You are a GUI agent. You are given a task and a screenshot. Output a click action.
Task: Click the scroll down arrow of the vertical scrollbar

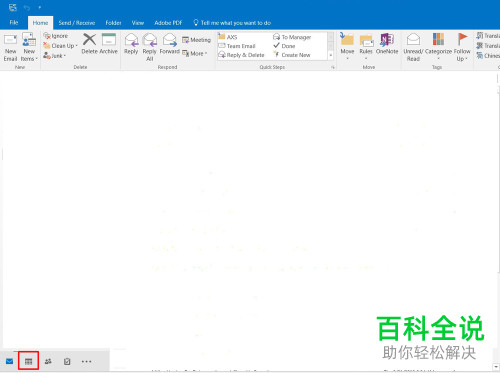tap(496, 367)
